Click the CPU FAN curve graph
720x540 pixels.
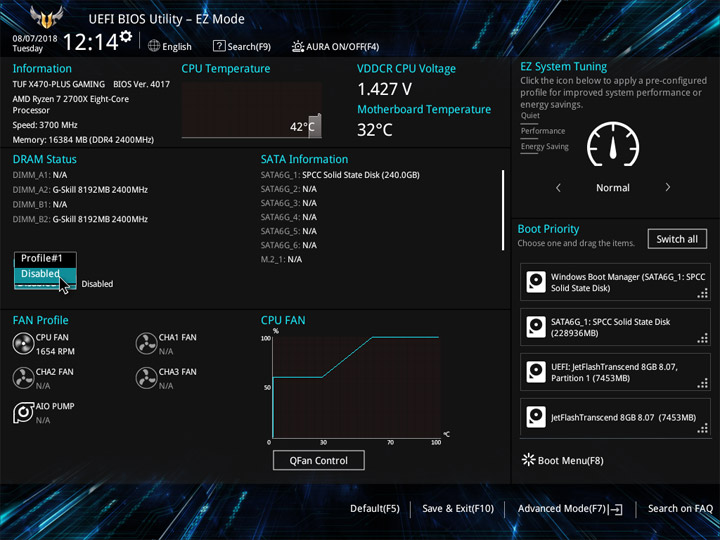356,387
